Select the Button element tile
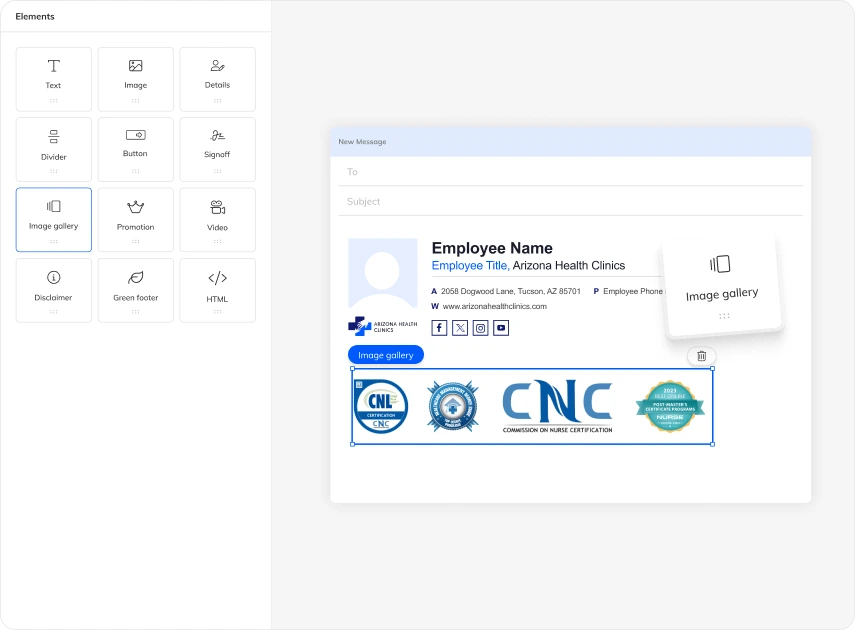Screen dimensions: 855x630 point(135,149)
